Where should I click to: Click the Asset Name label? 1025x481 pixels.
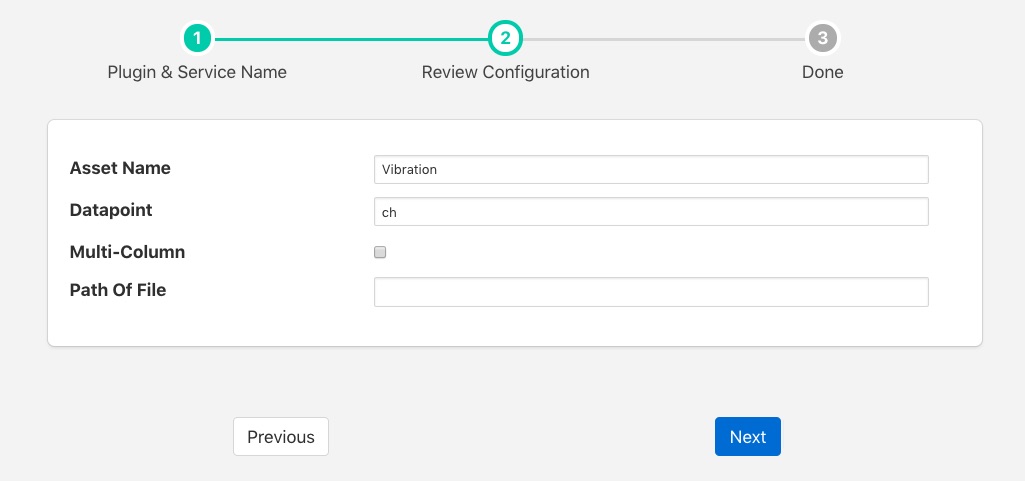[120, 168]
